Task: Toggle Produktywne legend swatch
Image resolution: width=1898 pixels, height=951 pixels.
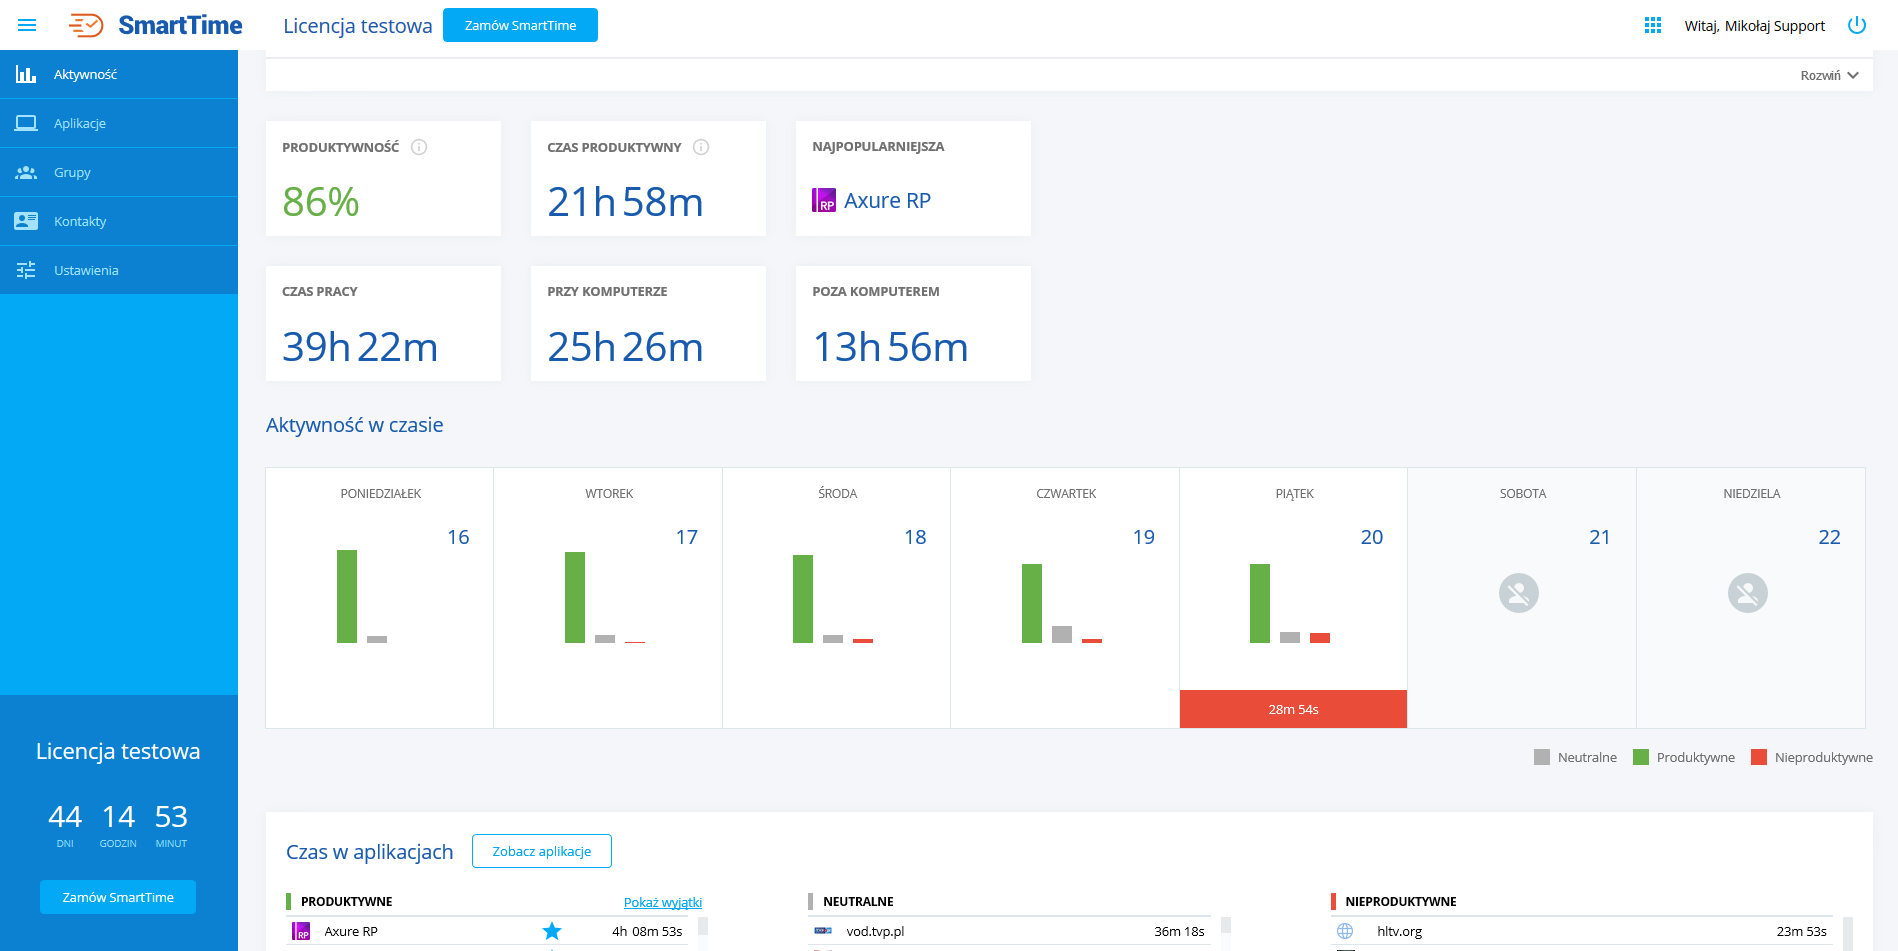Action: pyautogui.click(x=1641, y=757)
